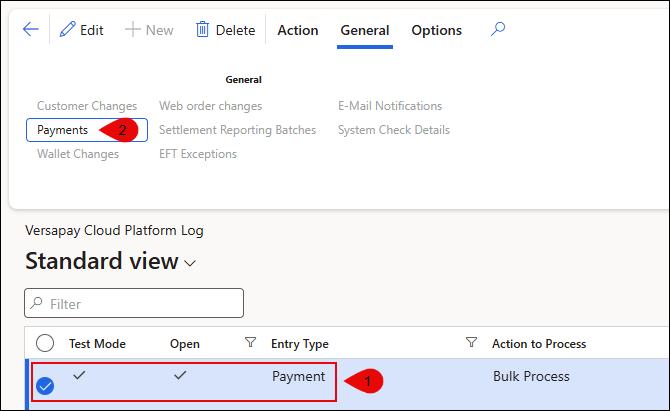Click the New label text
670x411 pixels.
click(159, 30)
